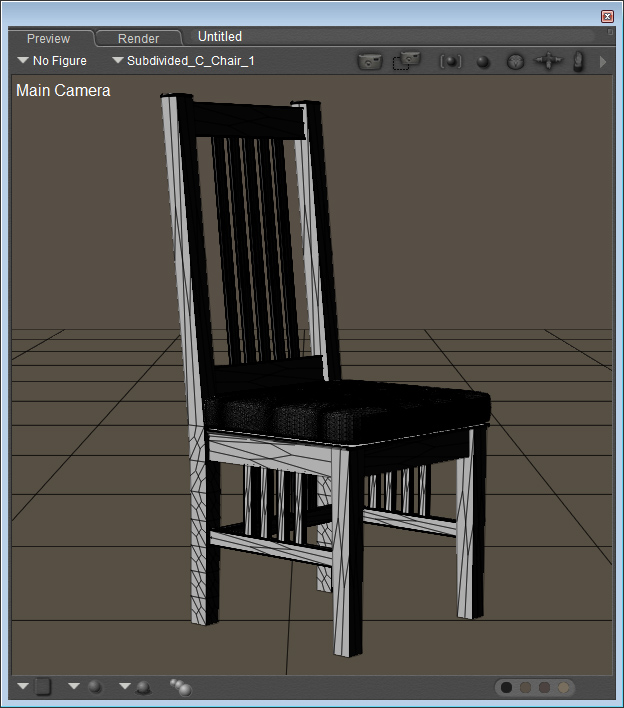Pick the black foreground color dot
Screen dimensions: 624x708
click(x=507, y=687)
